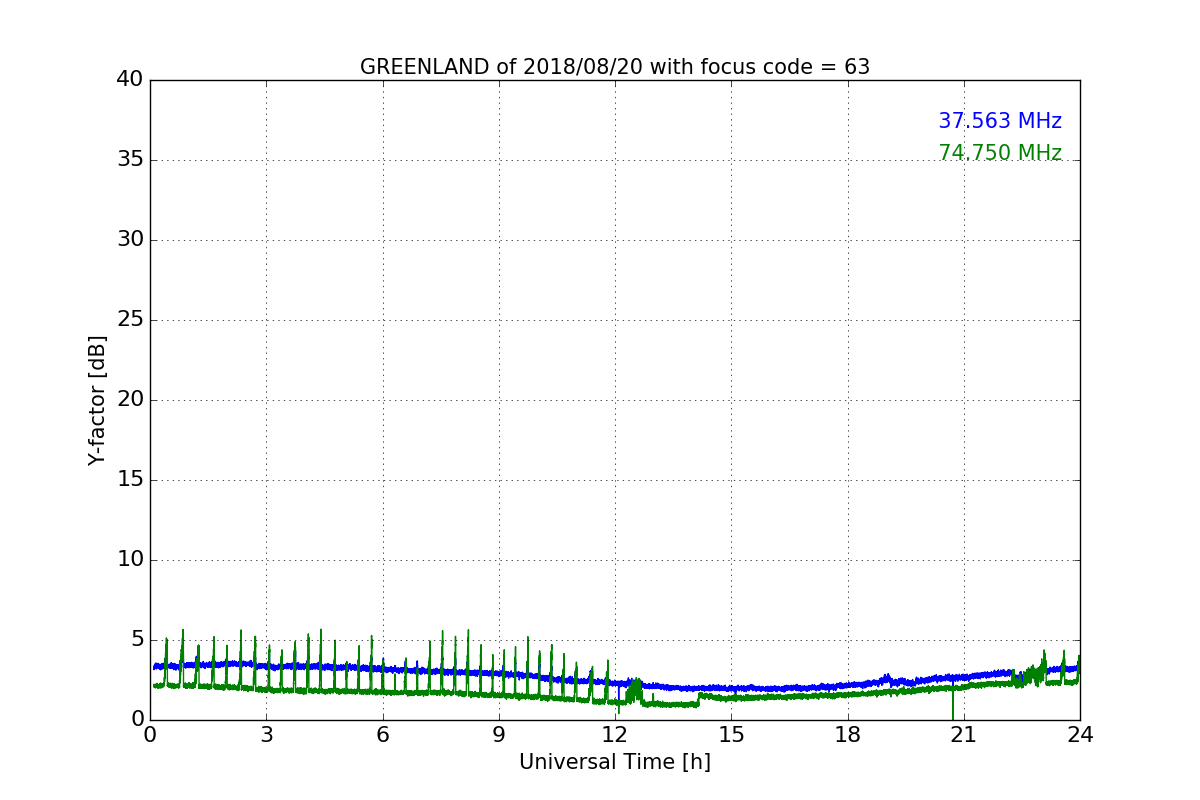The height and width of the screenshot is (800, 1200).
Task: Click y-axis tick label '40'
Action: tap(130, 80)
